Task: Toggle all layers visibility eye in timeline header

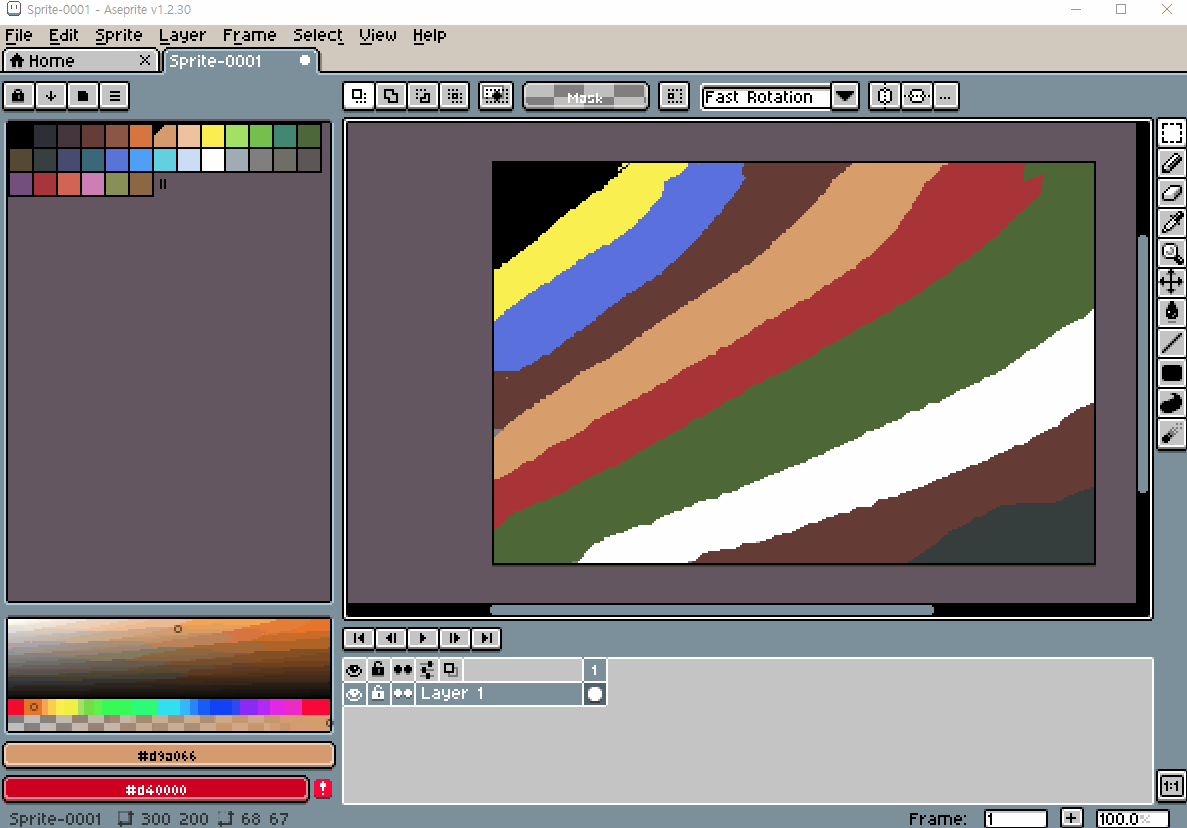Action: coord(354,670)
